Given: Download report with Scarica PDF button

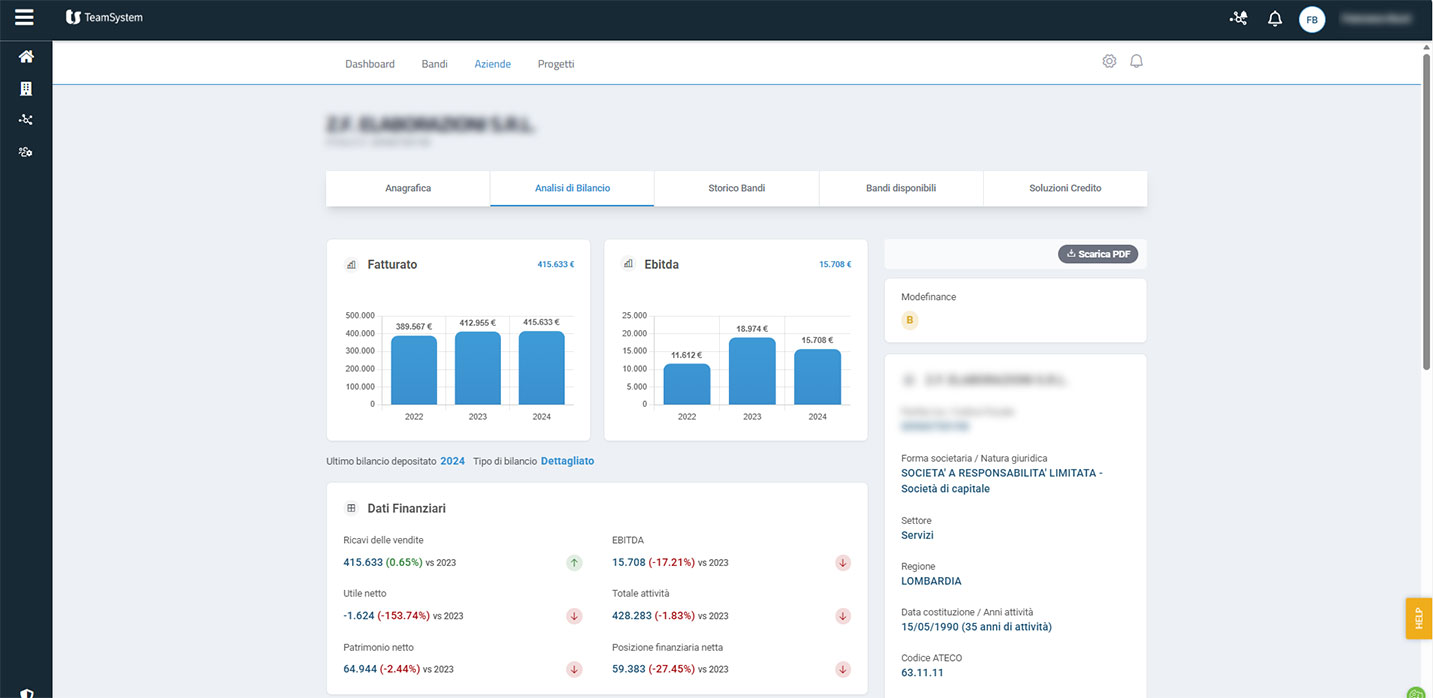Looking at the screenshot, I should click(x=1097, y=254).
